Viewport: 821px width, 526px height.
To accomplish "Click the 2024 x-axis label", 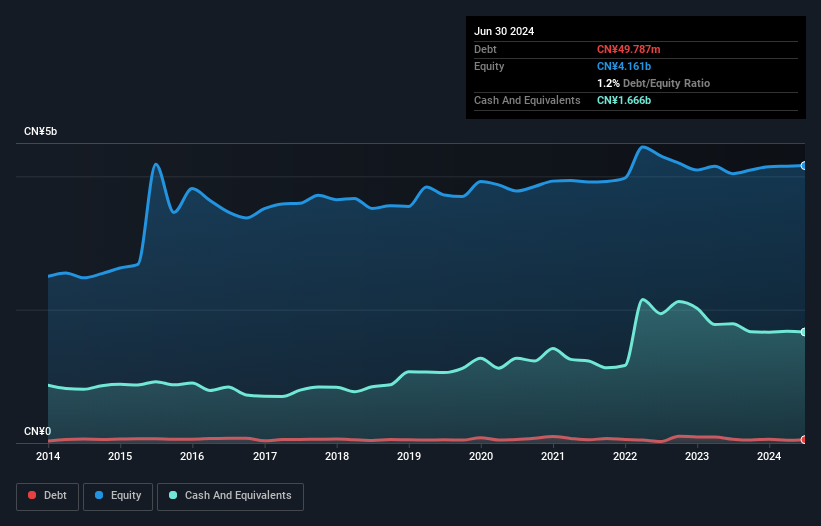I will [x=769, y=456].
